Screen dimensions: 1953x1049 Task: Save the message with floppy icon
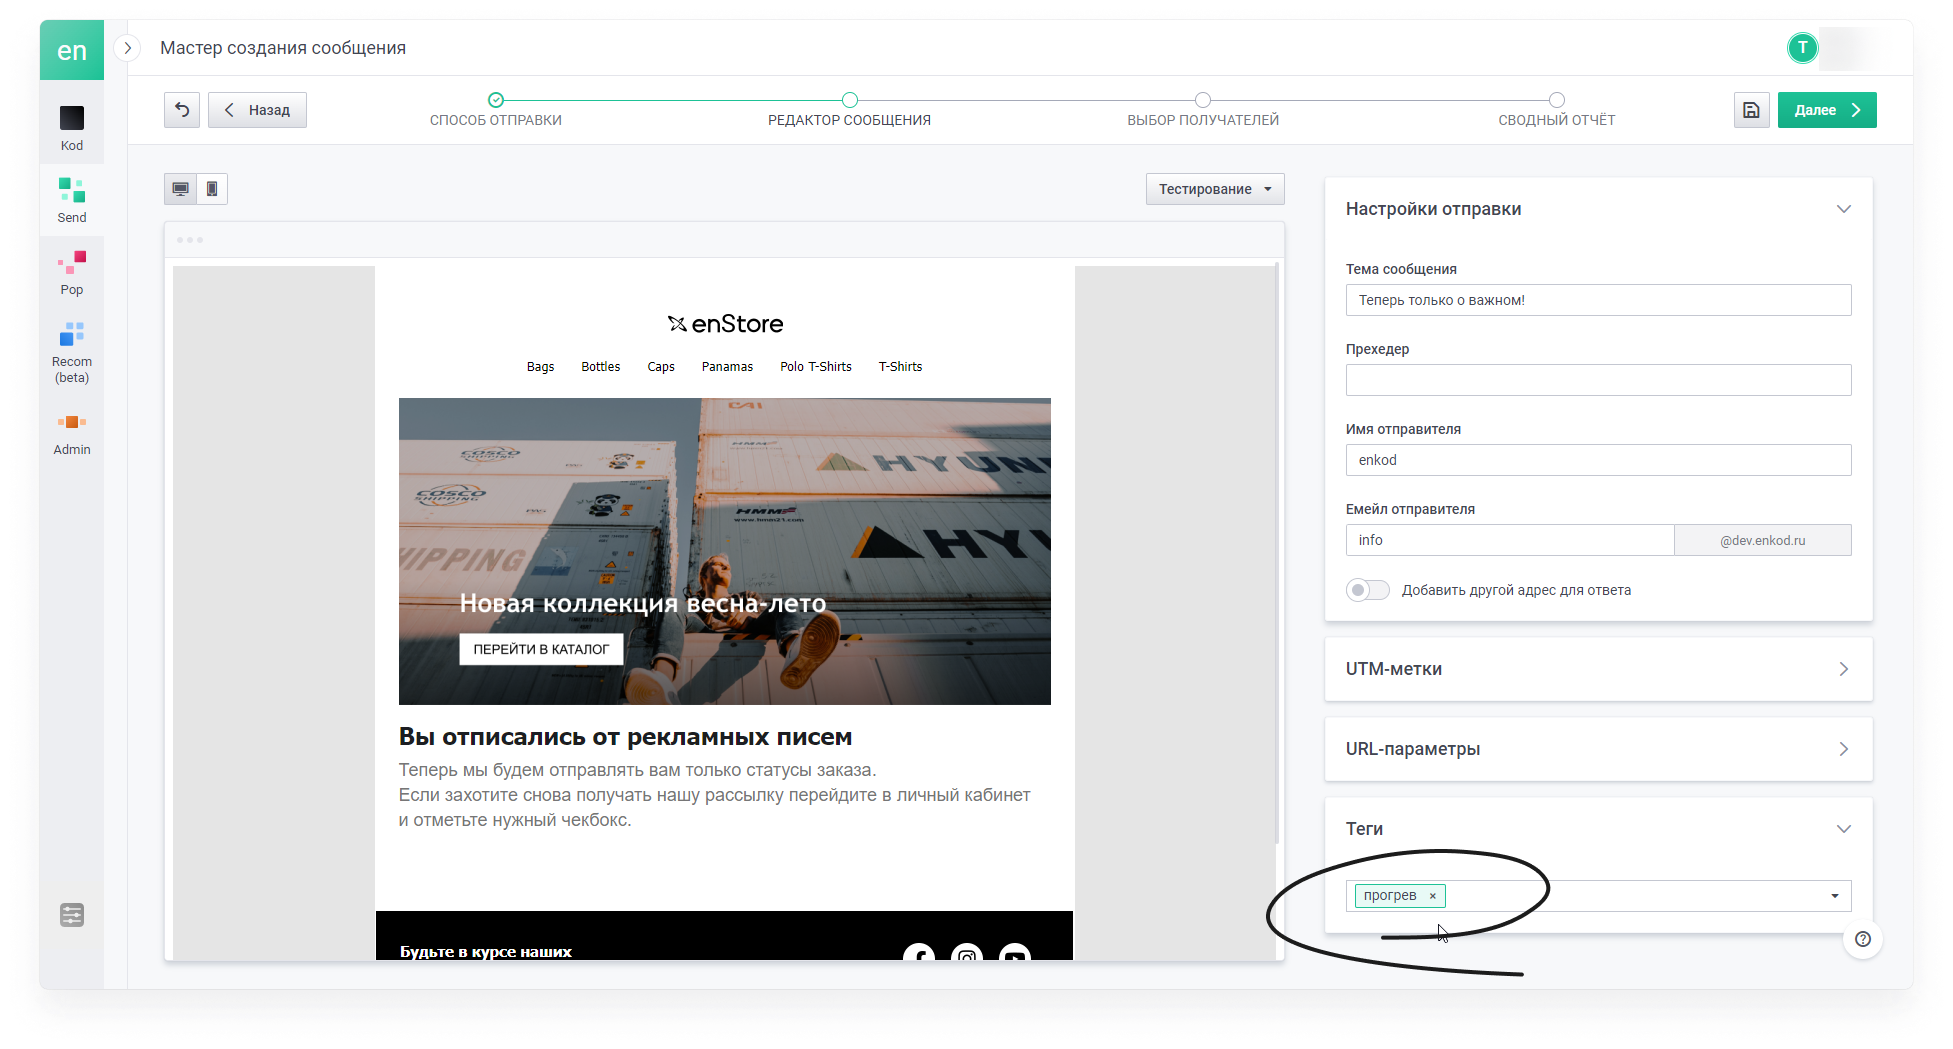pyautogui.click(x=1751, y=110)
